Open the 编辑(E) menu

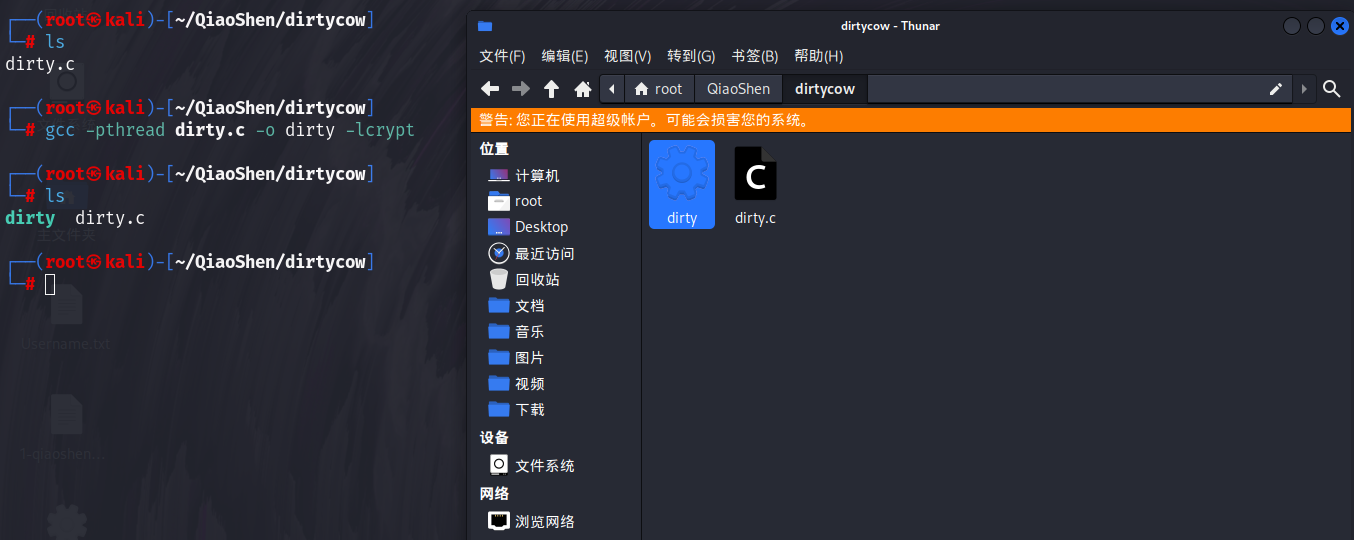(564, 56)
